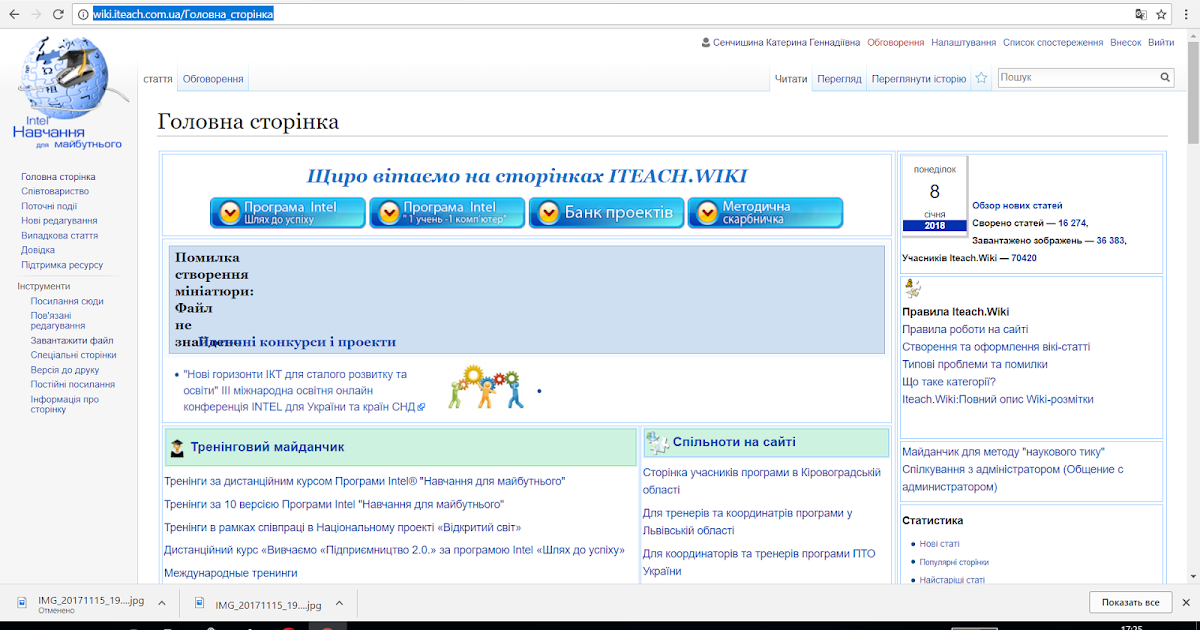The width and height of the screenshot is (1200, 630).
Task: Open Поточні події in sidebar
Action: click(x=49, y=206)
